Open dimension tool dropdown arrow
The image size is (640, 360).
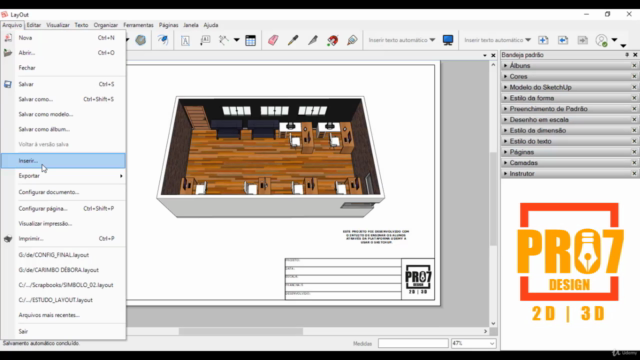click(236, 40)
